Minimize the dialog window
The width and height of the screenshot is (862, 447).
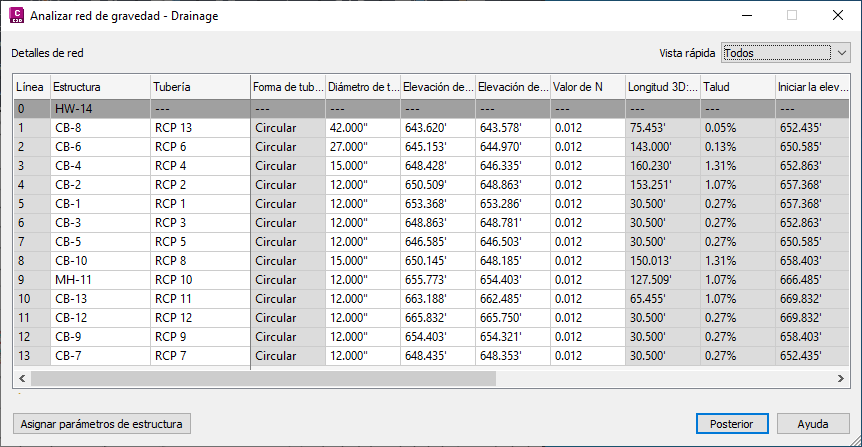coord(747,15)
